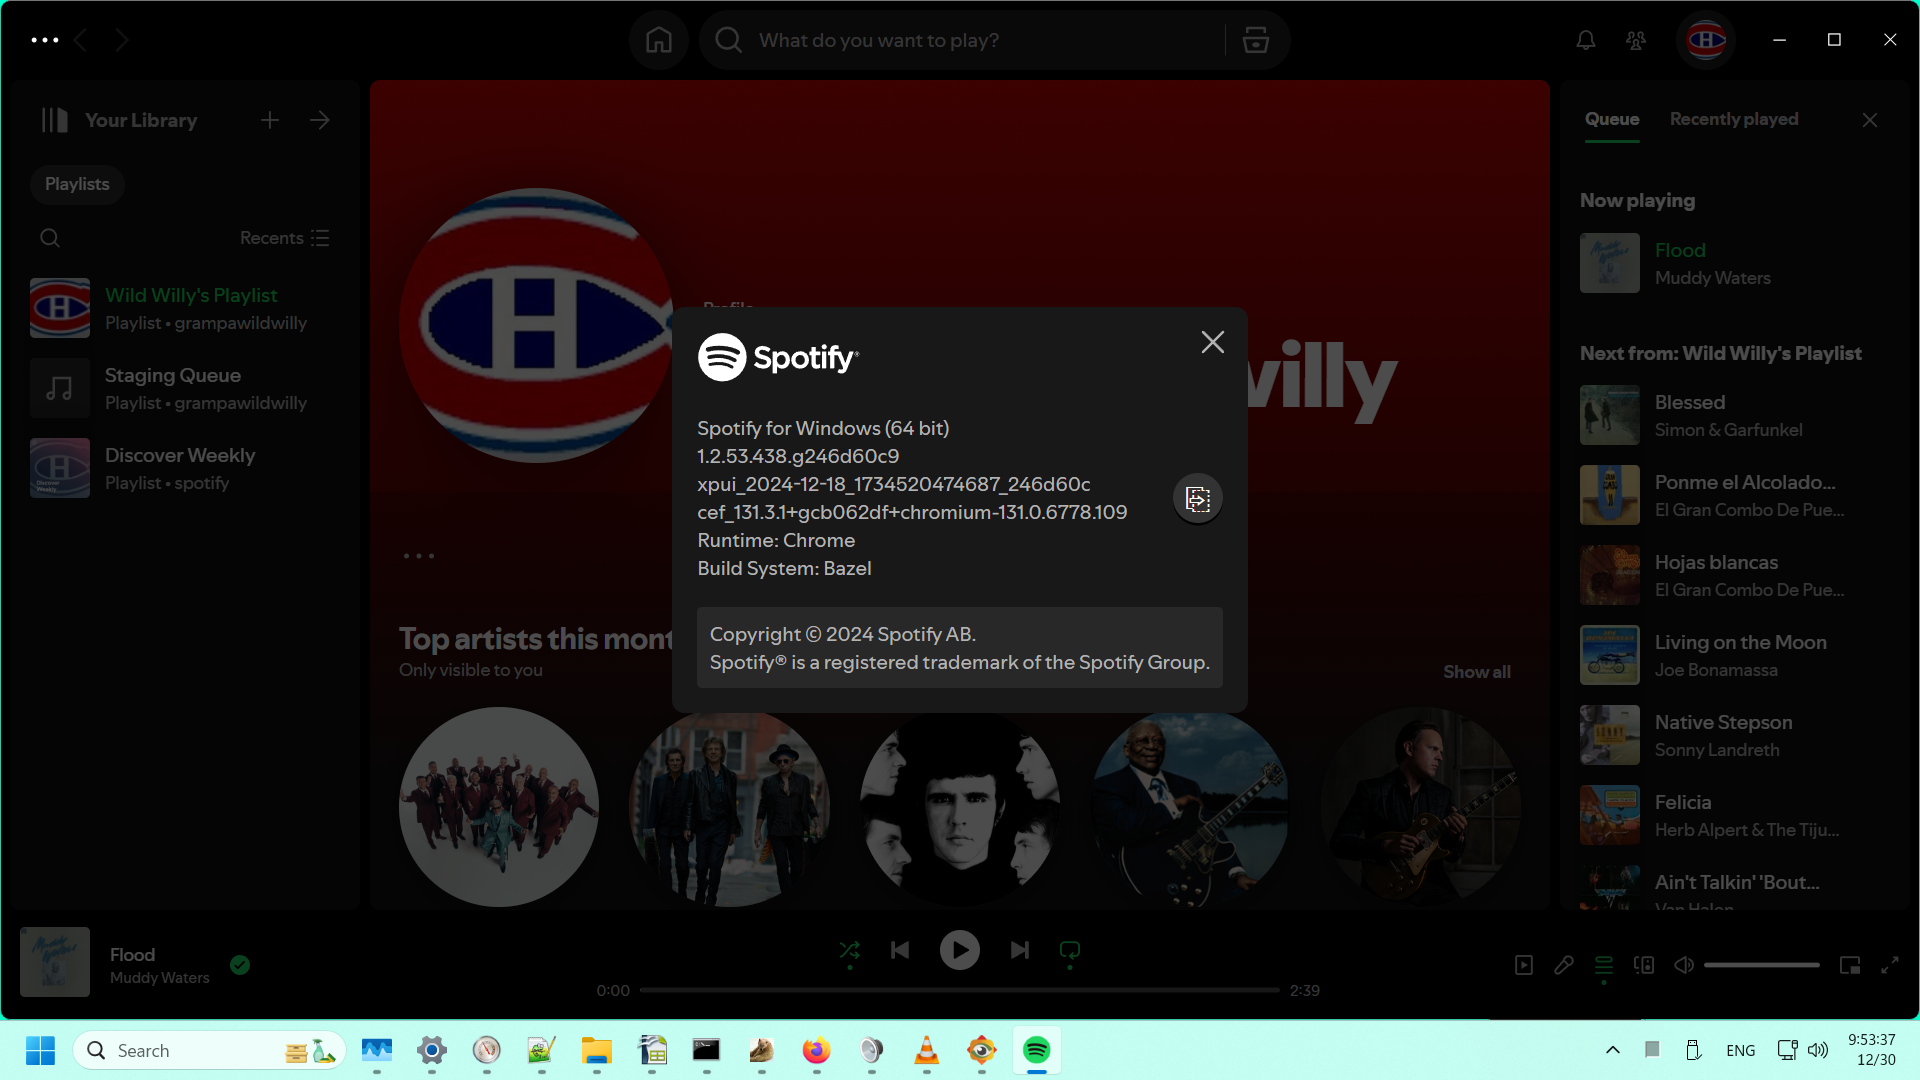This screenshot has width=1920, height=1080.
Task: Enter Picture-in-Picture miniplayer mode
Action: coord(1849,965)
